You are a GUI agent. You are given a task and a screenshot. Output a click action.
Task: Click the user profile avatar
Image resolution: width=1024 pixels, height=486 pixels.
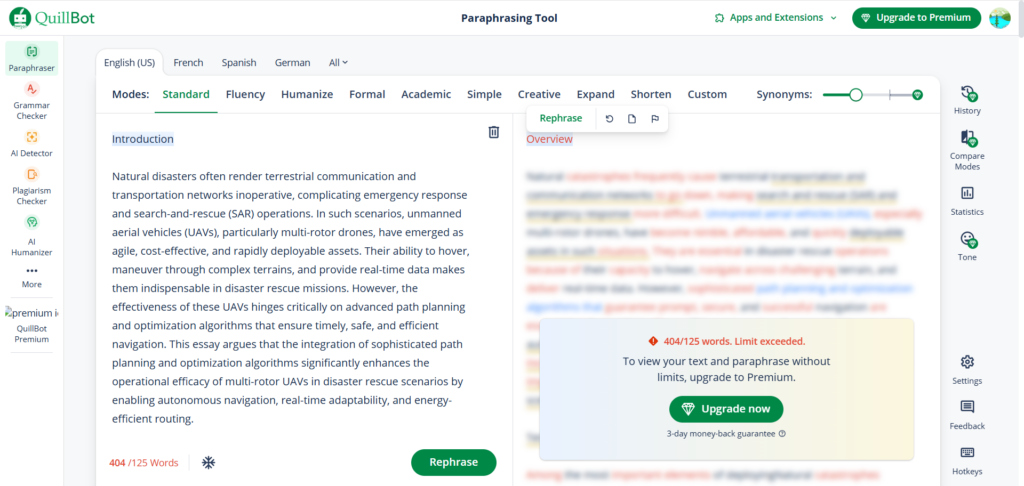click(x=1000, y=18)
